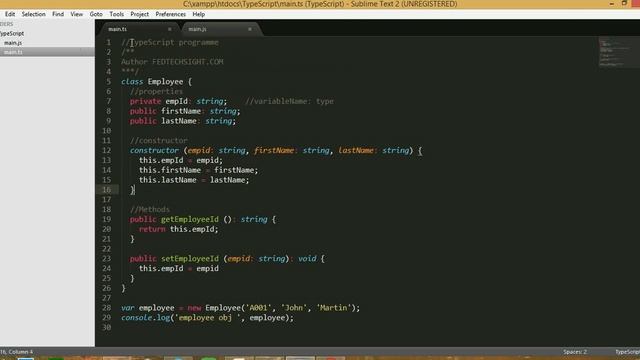Close the main.js tab
Screen dimensions: 640x360
(x=250, y=29)
